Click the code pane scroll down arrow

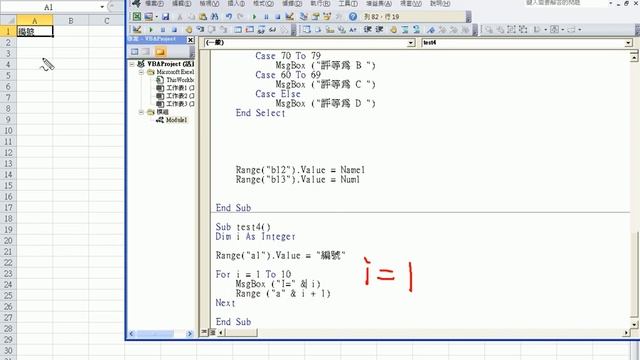[634, 324]
